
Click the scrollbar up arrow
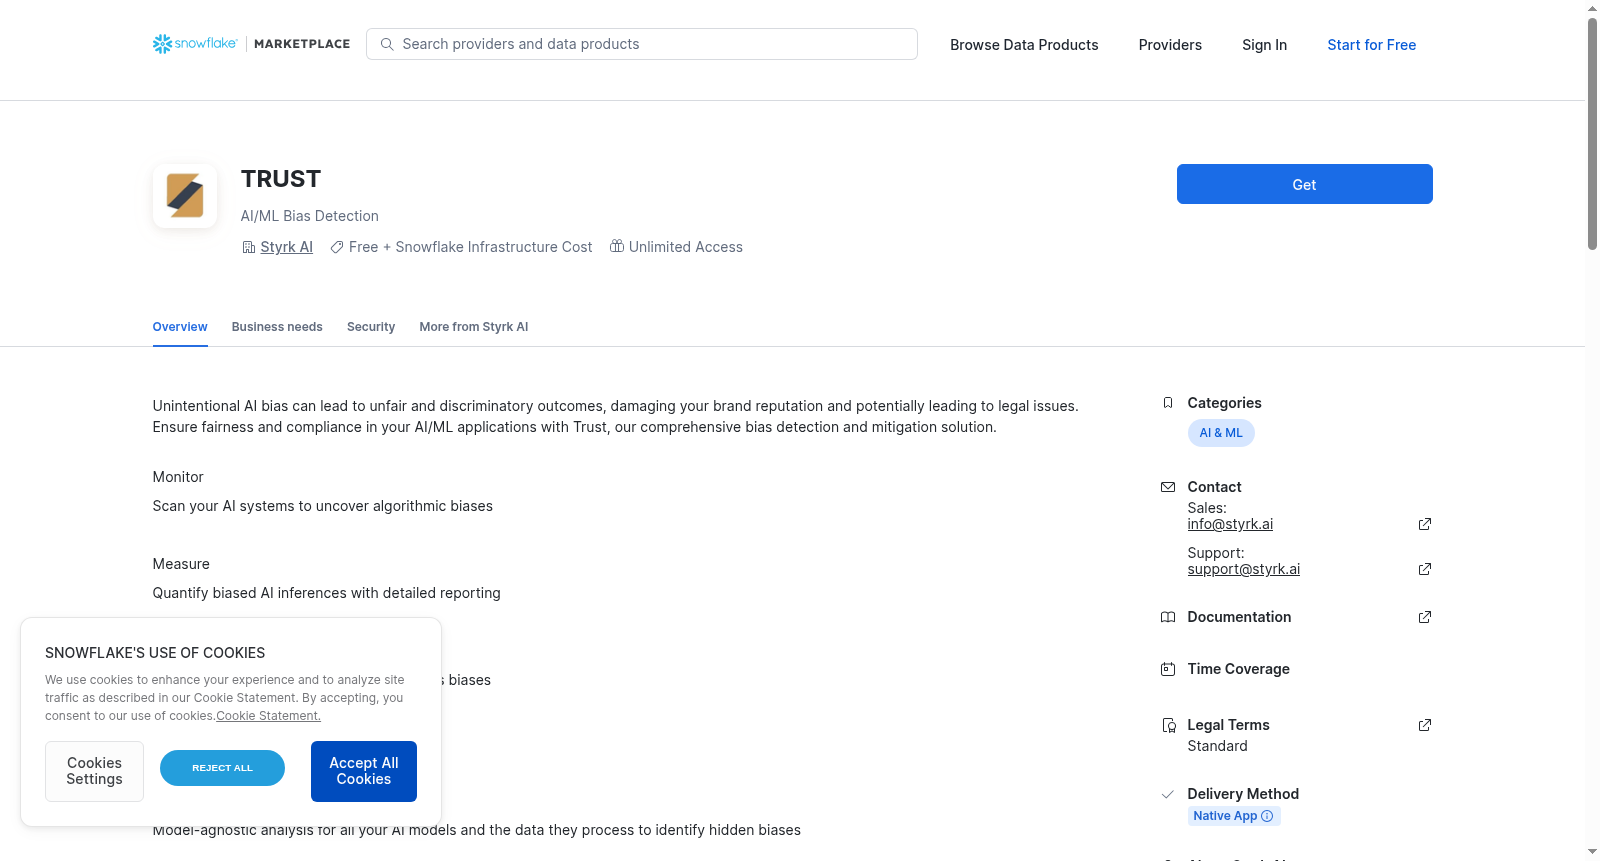(1592, 8)
